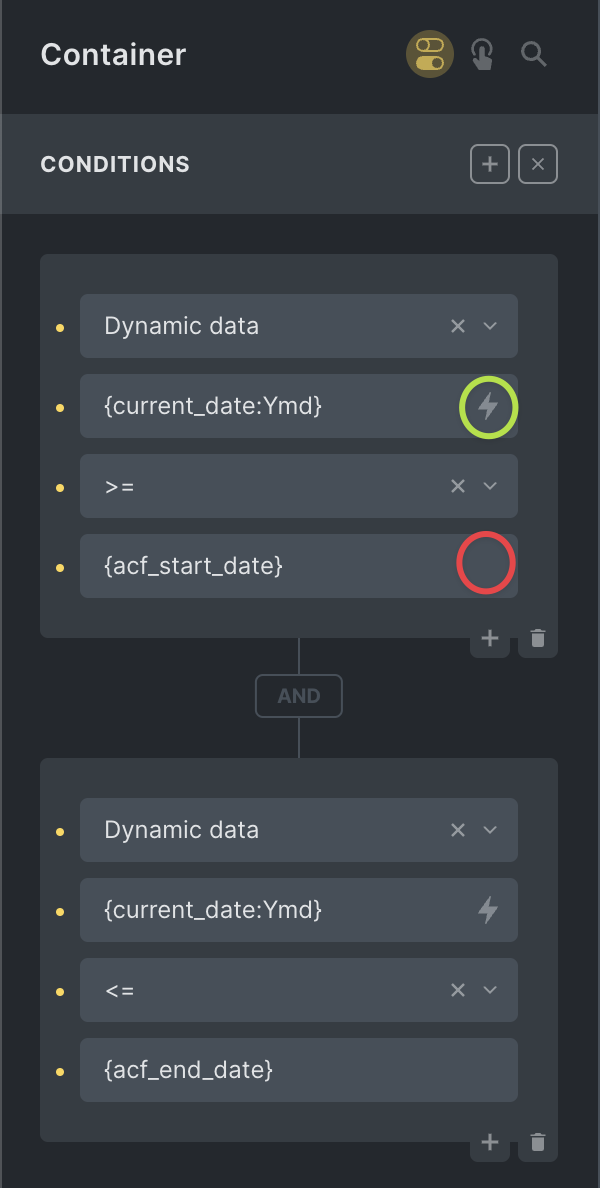This screenshot has width=600, height=1188.
Task: Delete the first condition group
Action: 538,639
